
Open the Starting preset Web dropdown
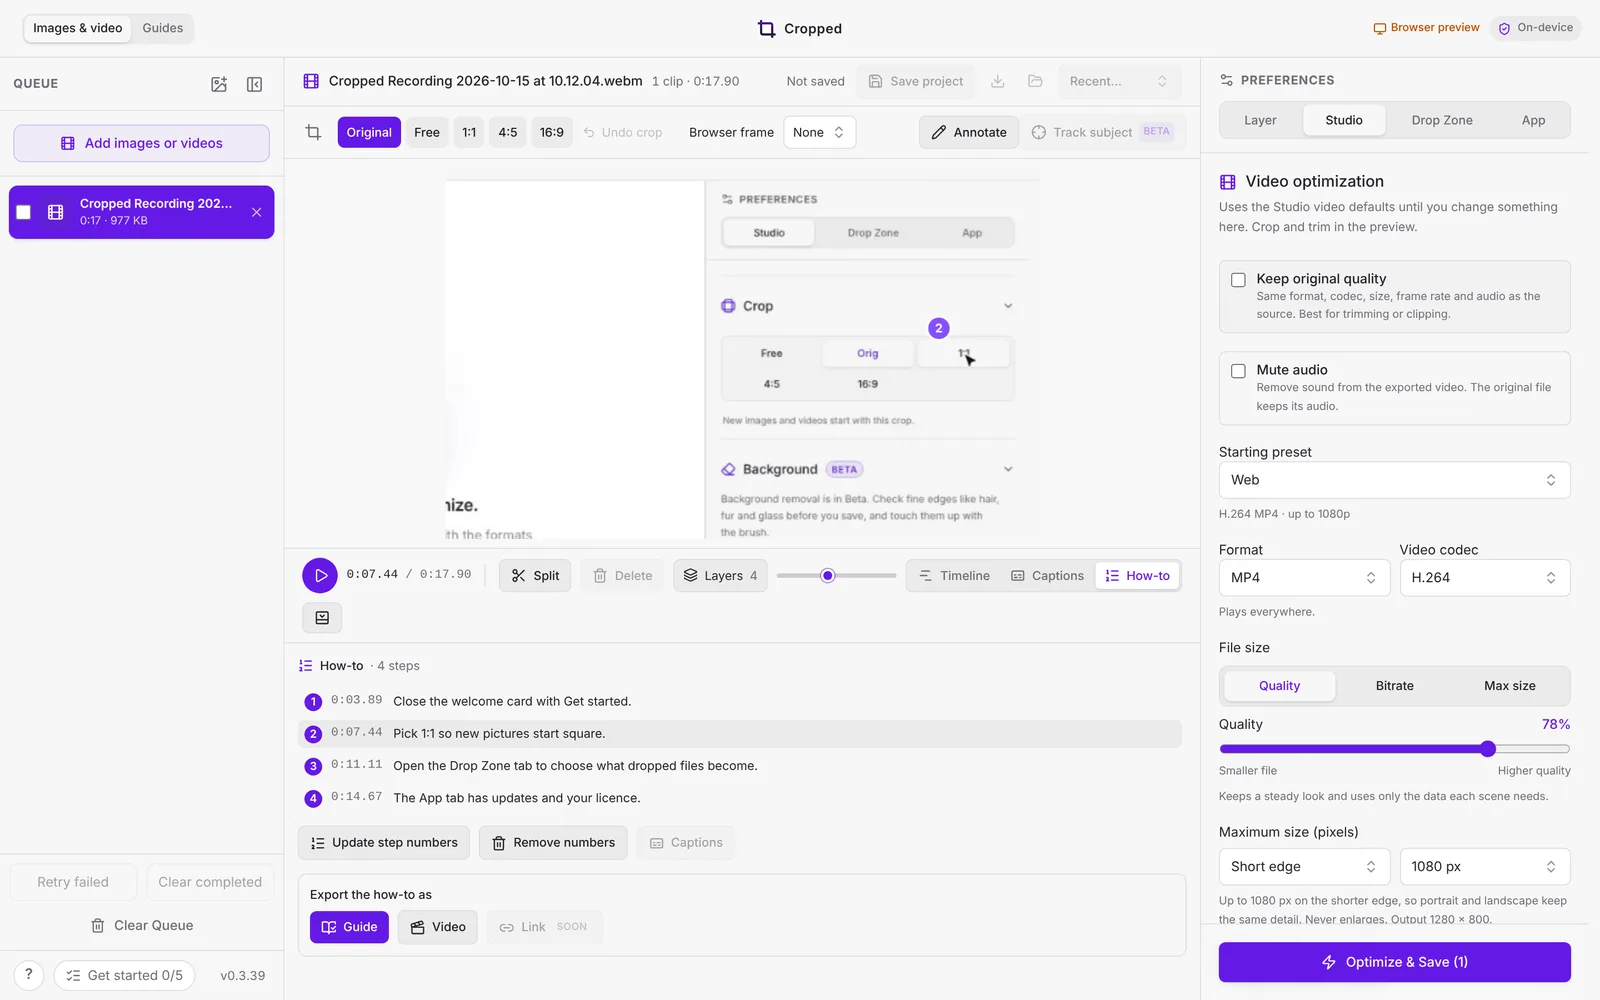tap(1394, 480)
